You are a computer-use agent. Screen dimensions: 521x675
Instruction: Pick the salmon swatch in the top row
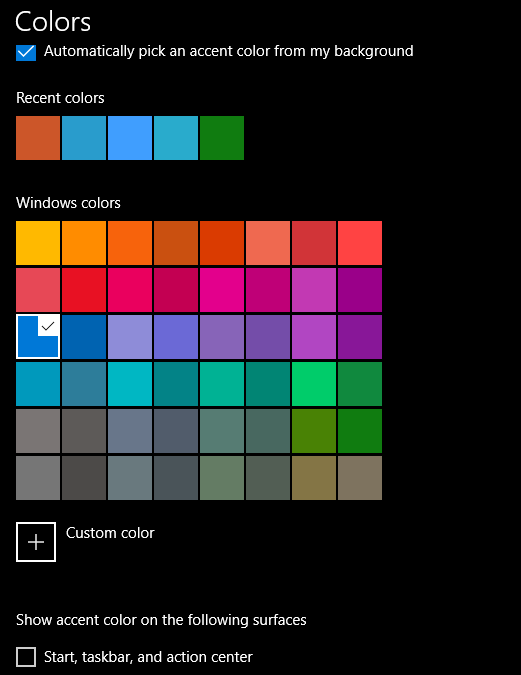[x=268, y=243]
